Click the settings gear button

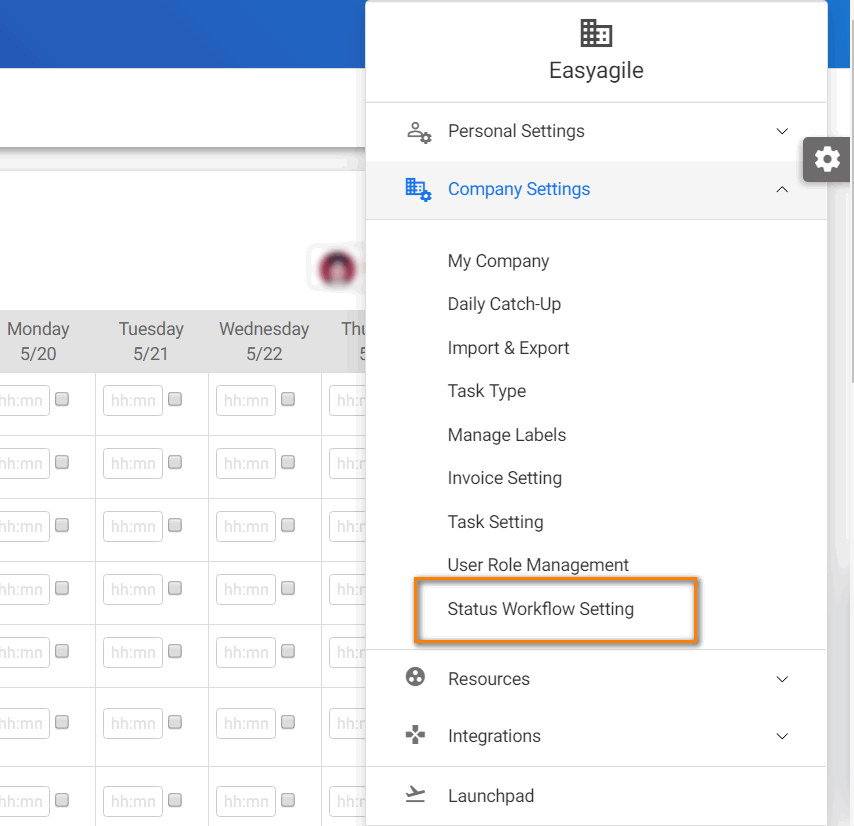click(827, 160)
